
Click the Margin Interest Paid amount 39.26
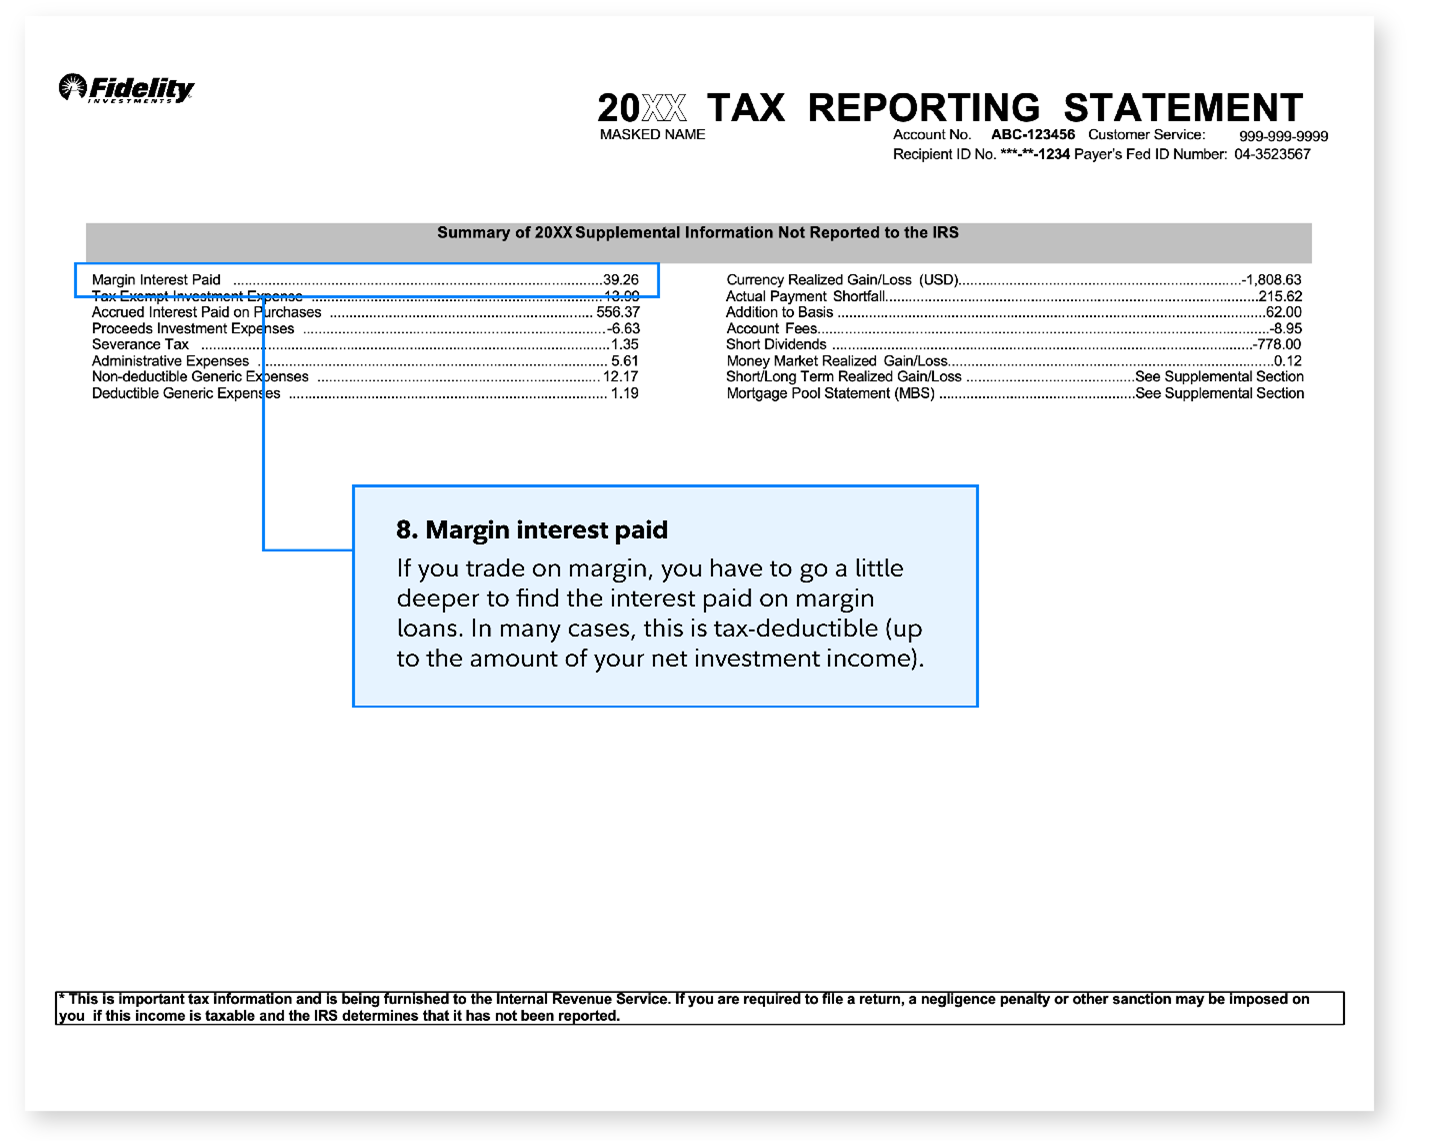pos(620,280)
